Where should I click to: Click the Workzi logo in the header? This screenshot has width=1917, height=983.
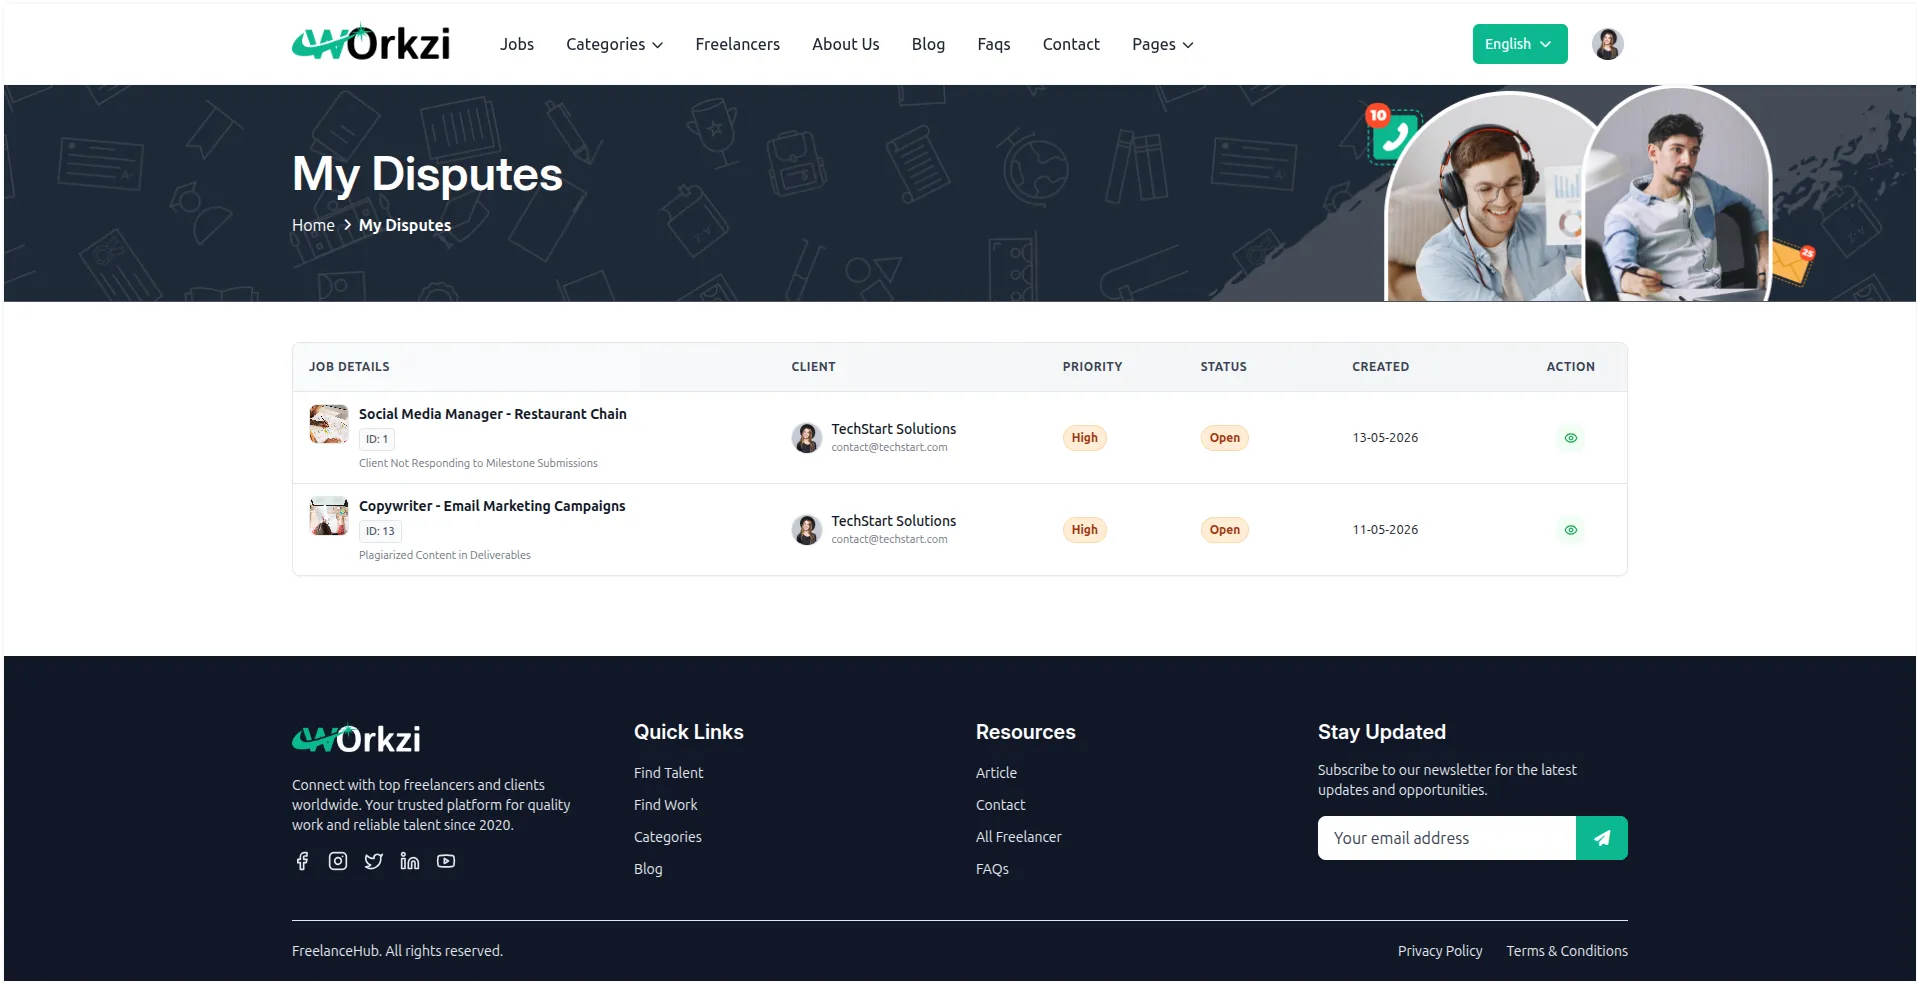[371, 43]
